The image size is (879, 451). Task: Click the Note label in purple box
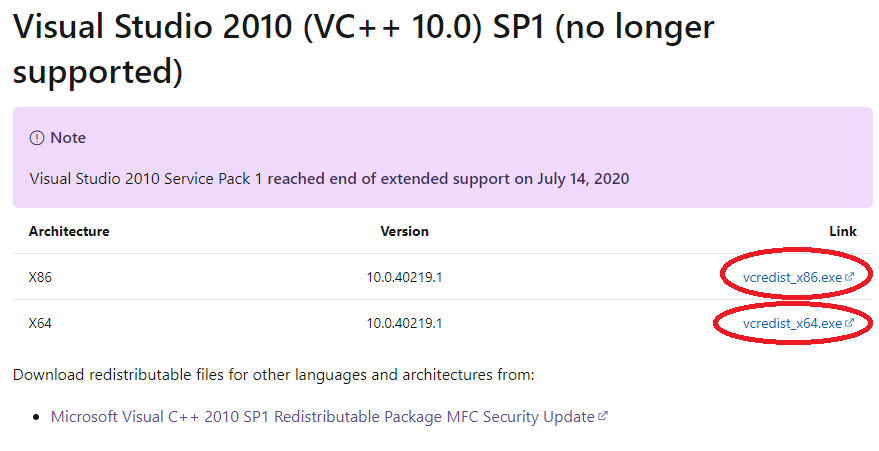coord(68,138)
